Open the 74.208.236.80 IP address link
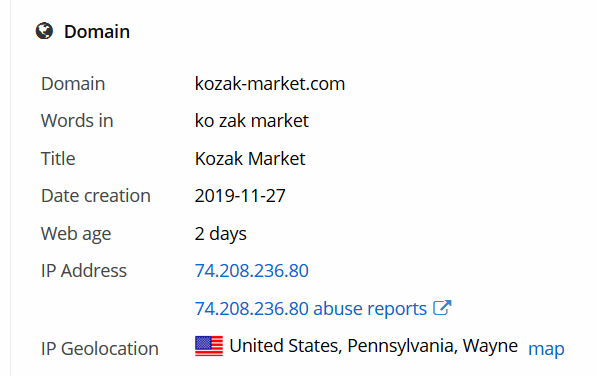The image size is (597, 376). pos(251,271)
